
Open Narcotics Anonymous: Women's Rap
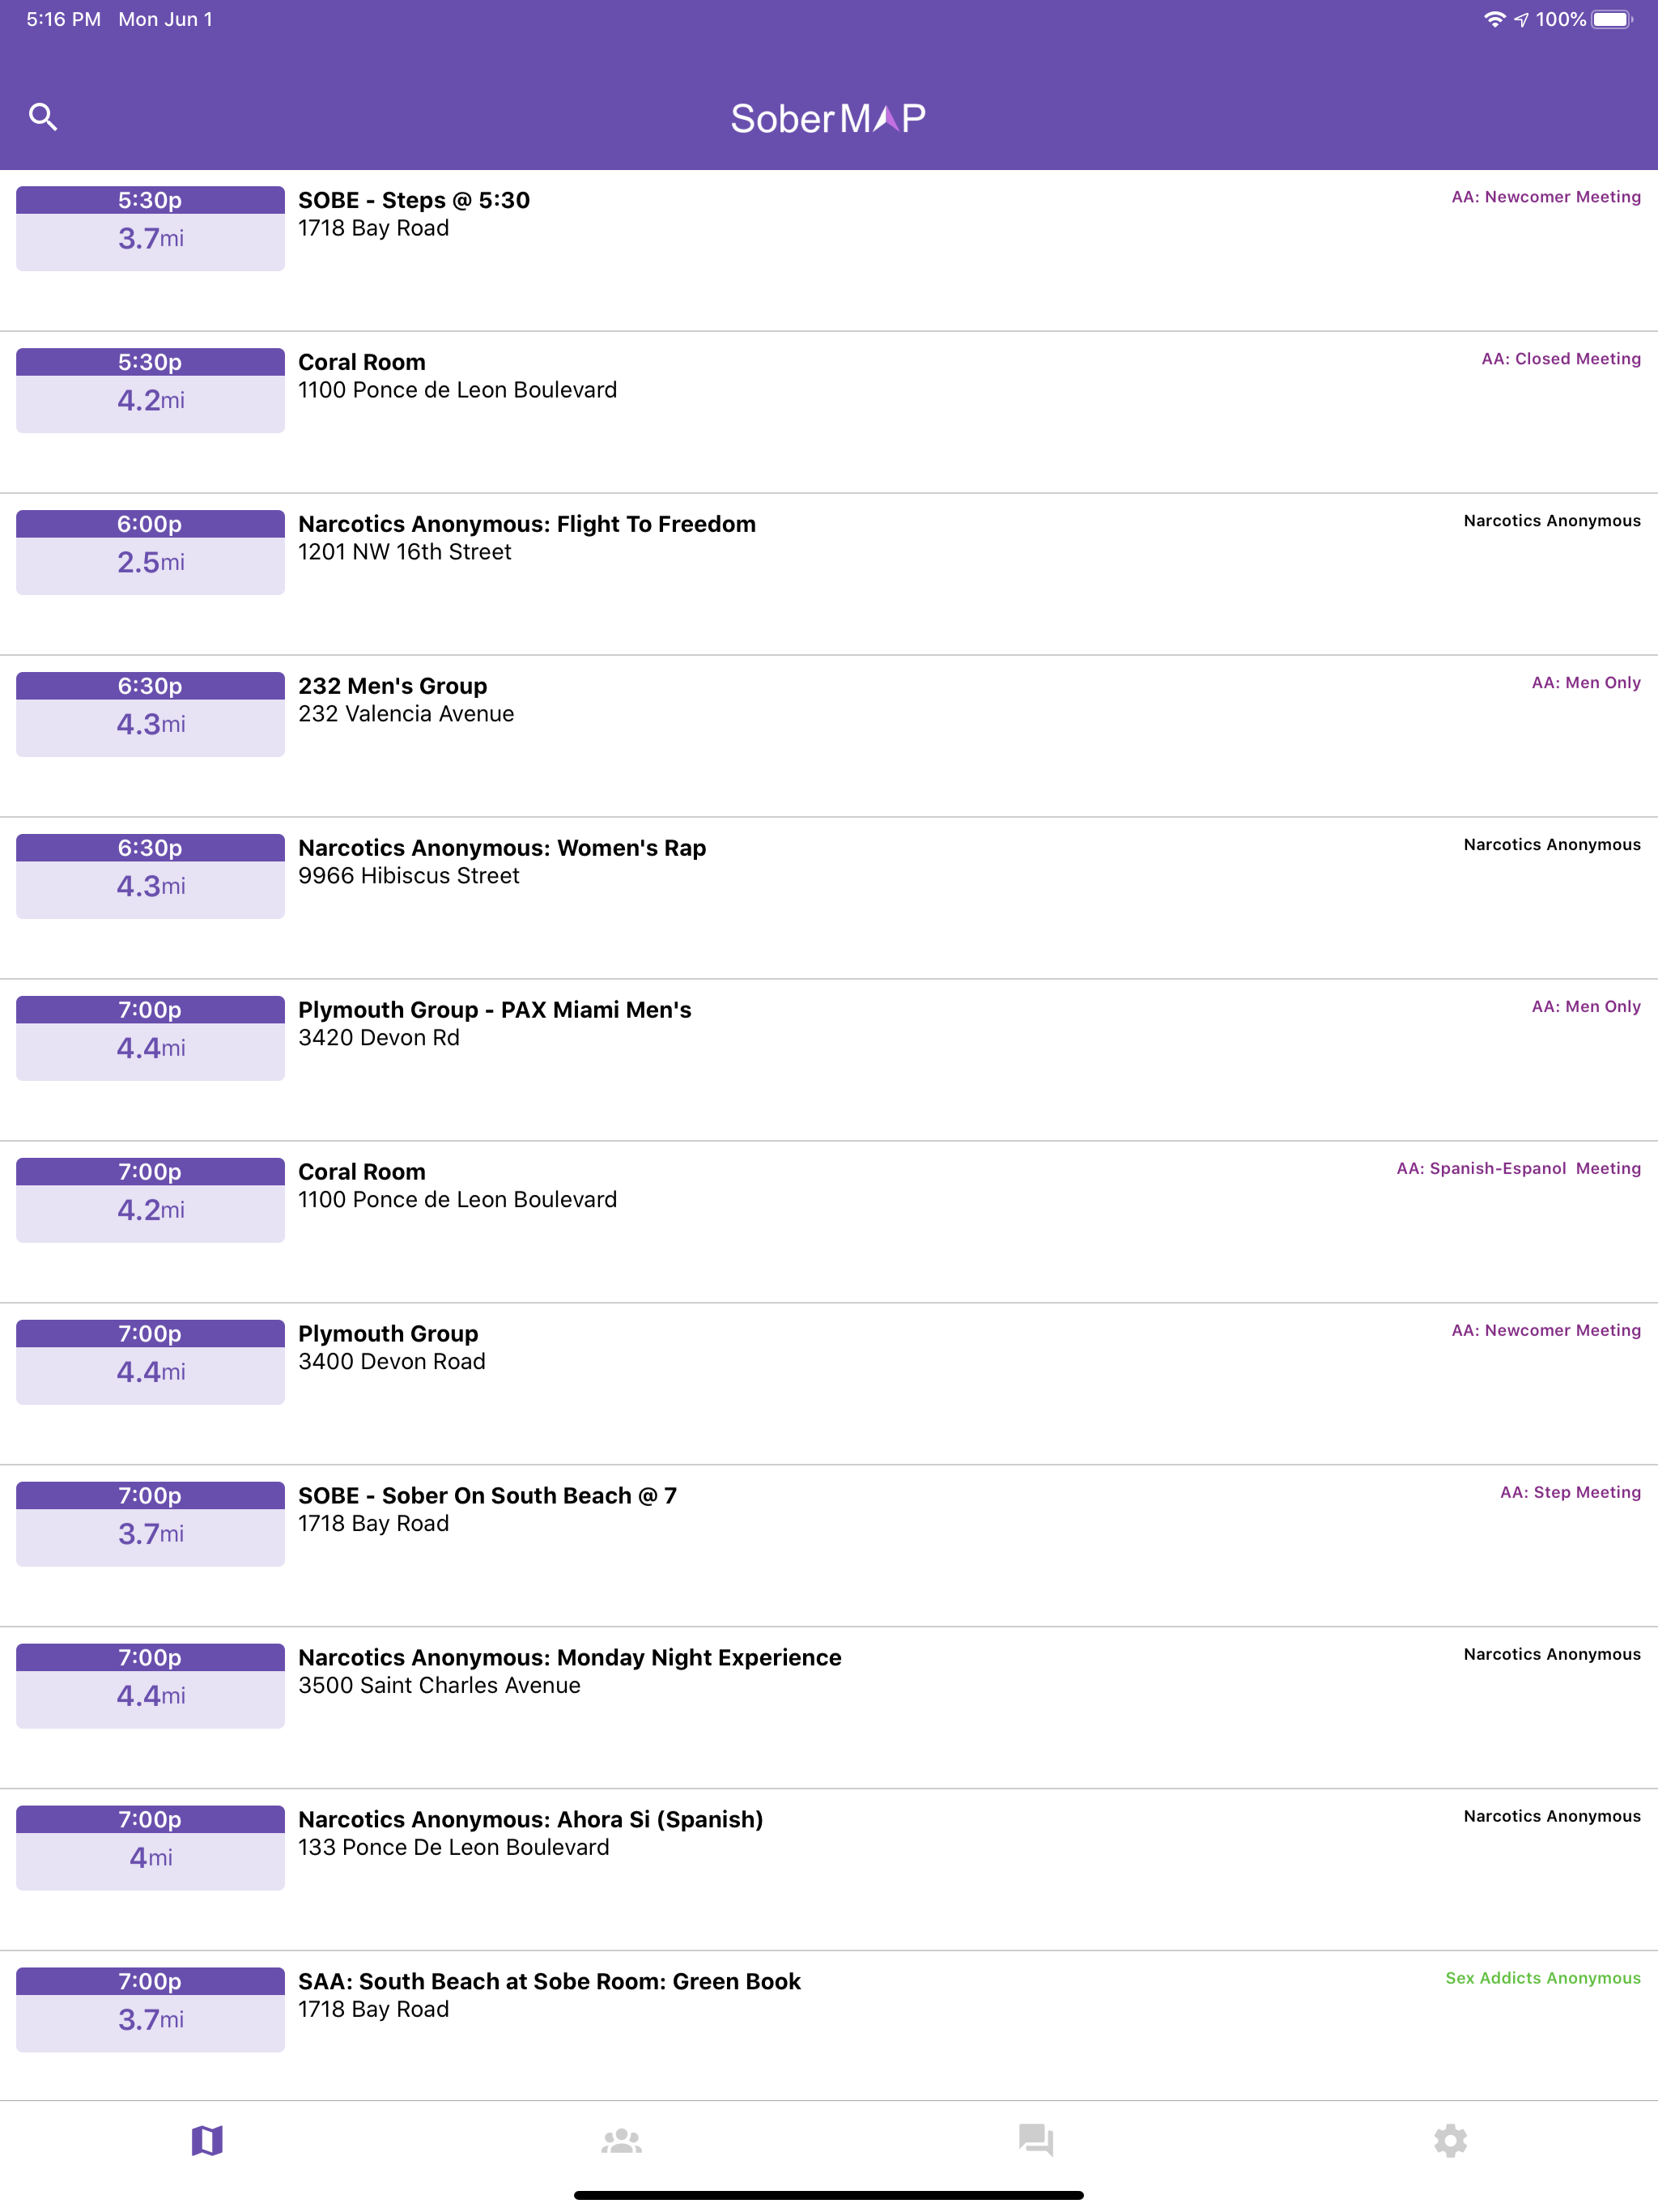click(502, 847)
